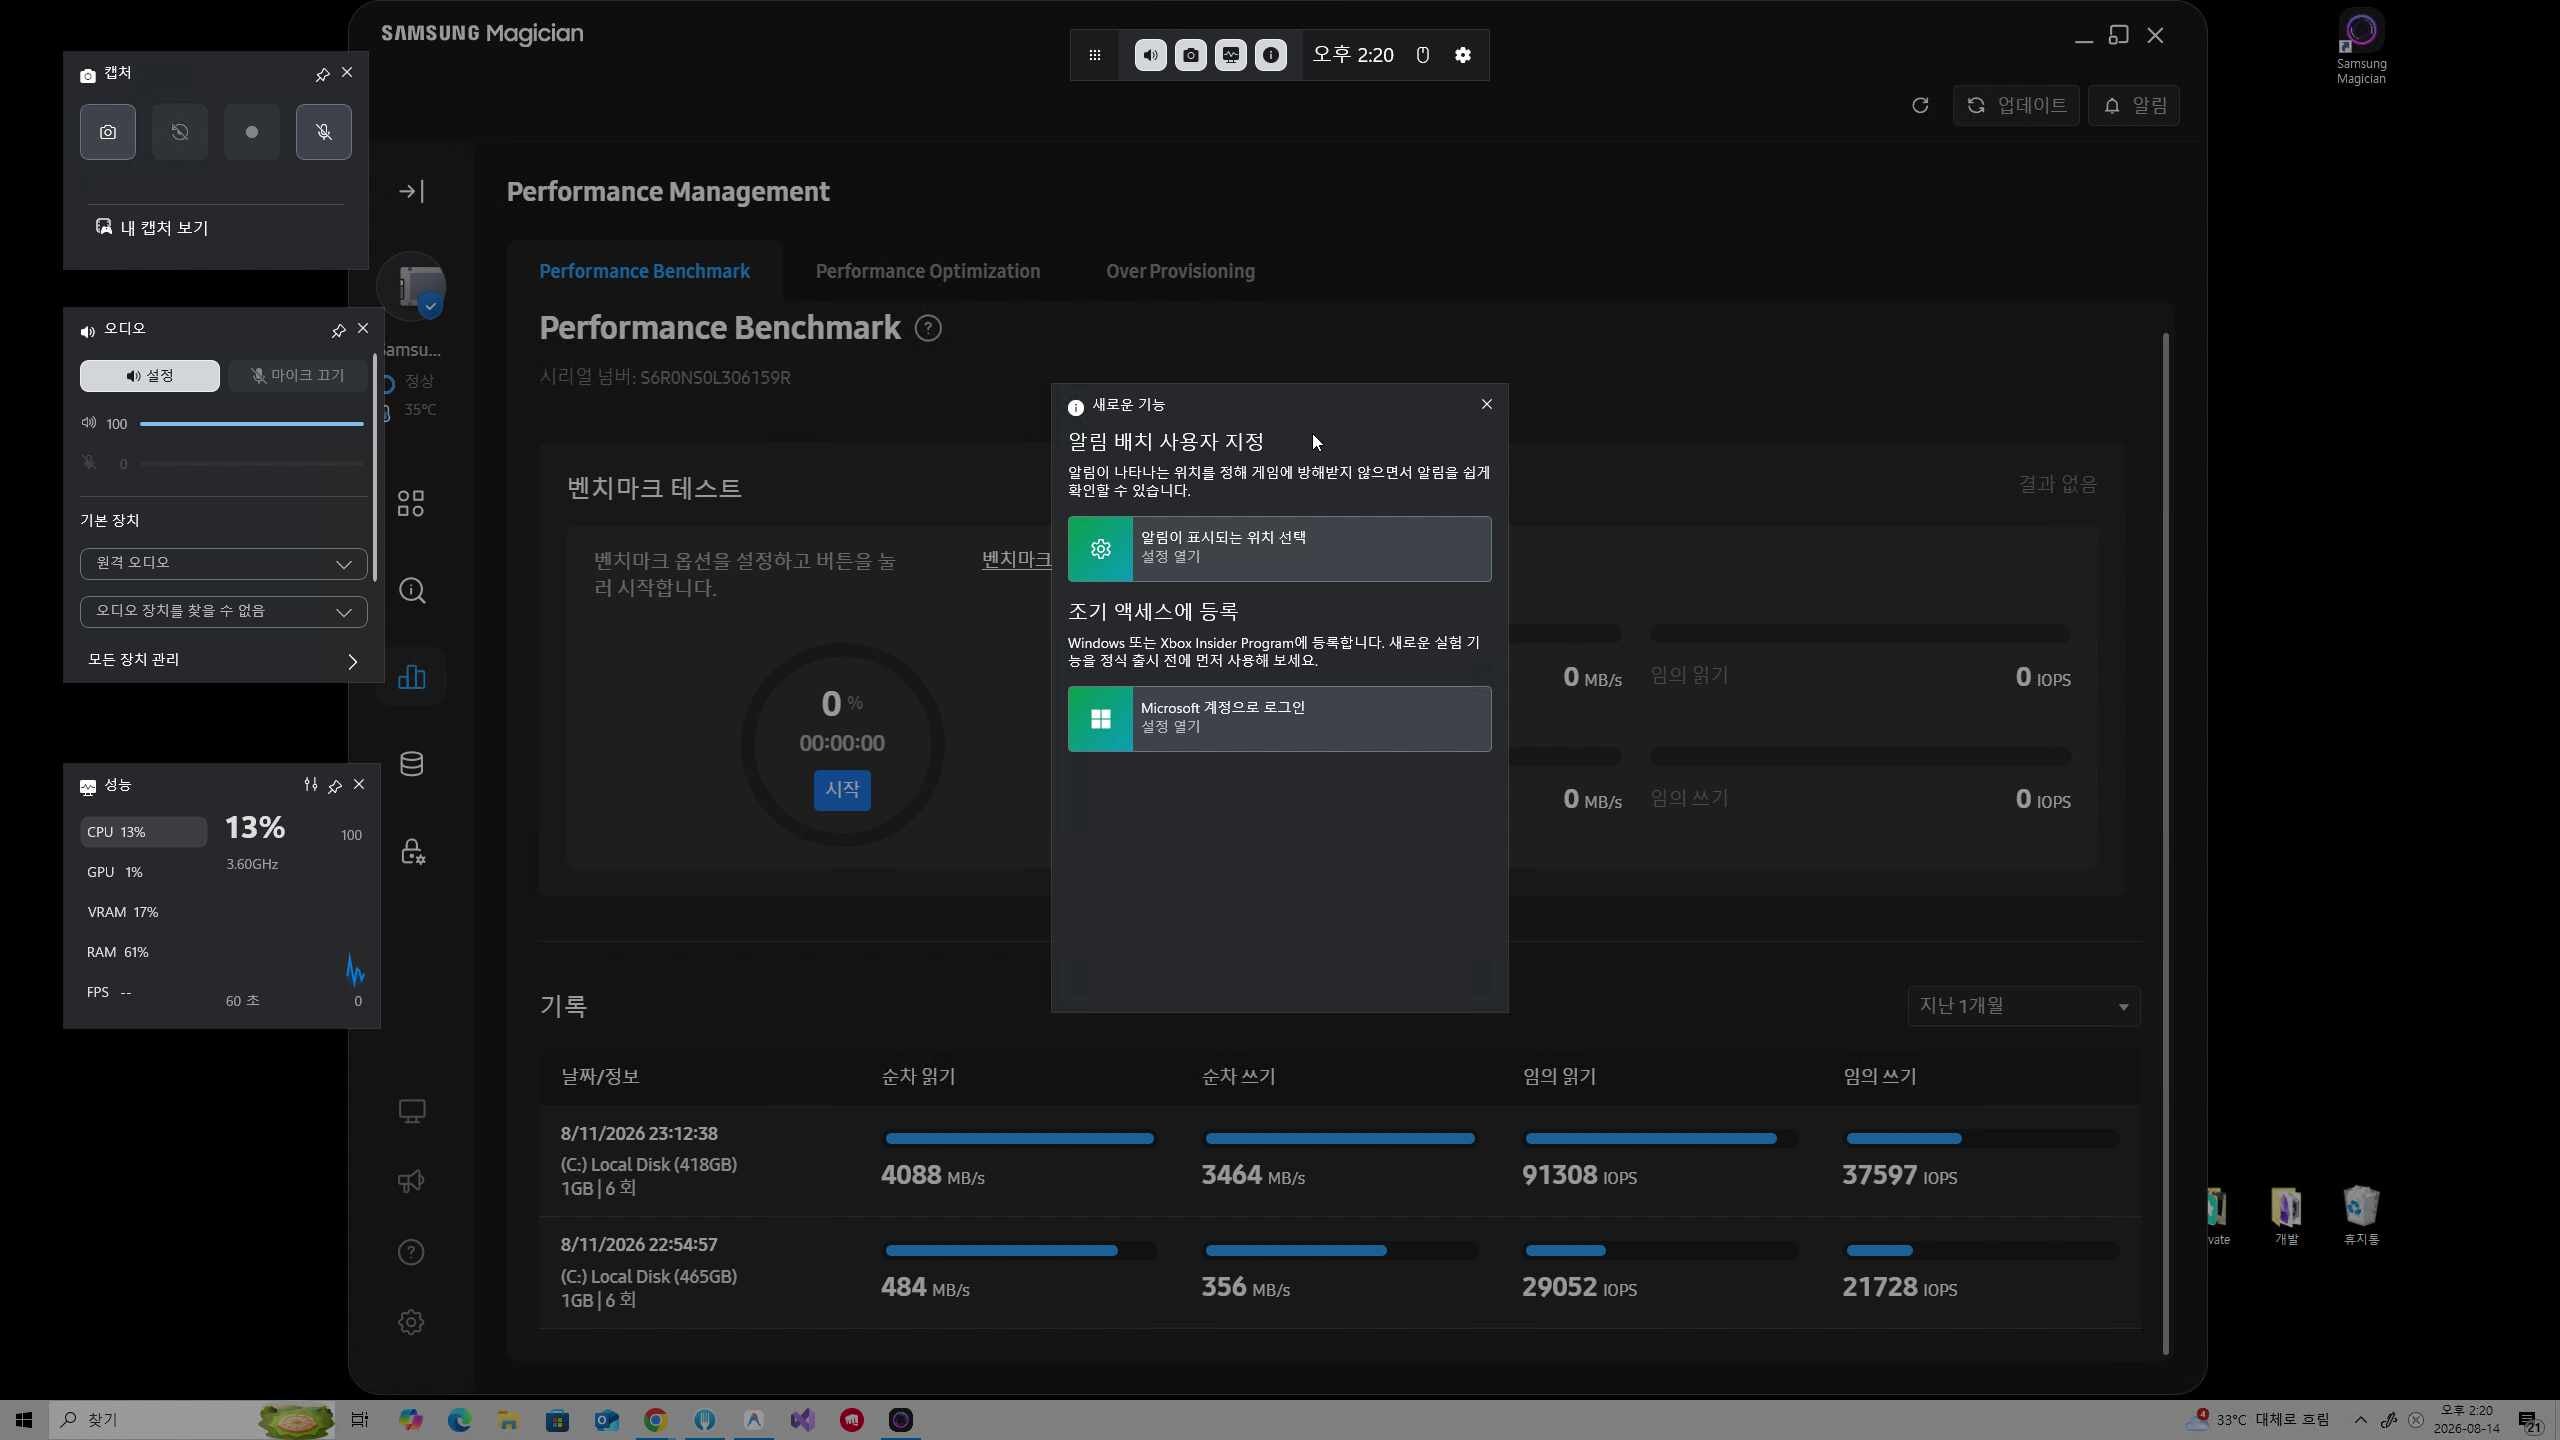2560x1440 pixels.
Task: Open the dashboard grid icon in Magician sidebar
Action: click(411, 503)
